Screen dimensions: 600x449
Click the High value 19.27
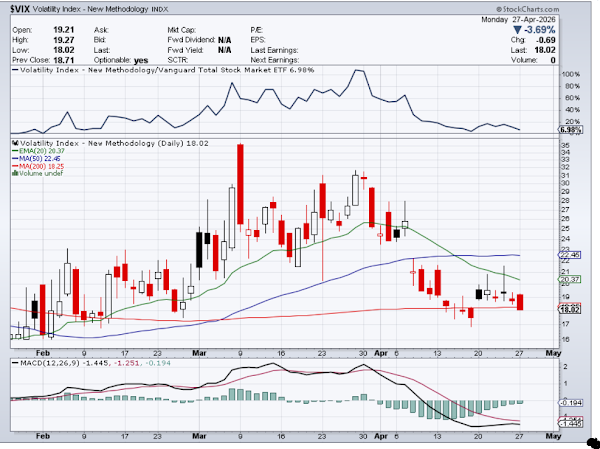[64, 40]
